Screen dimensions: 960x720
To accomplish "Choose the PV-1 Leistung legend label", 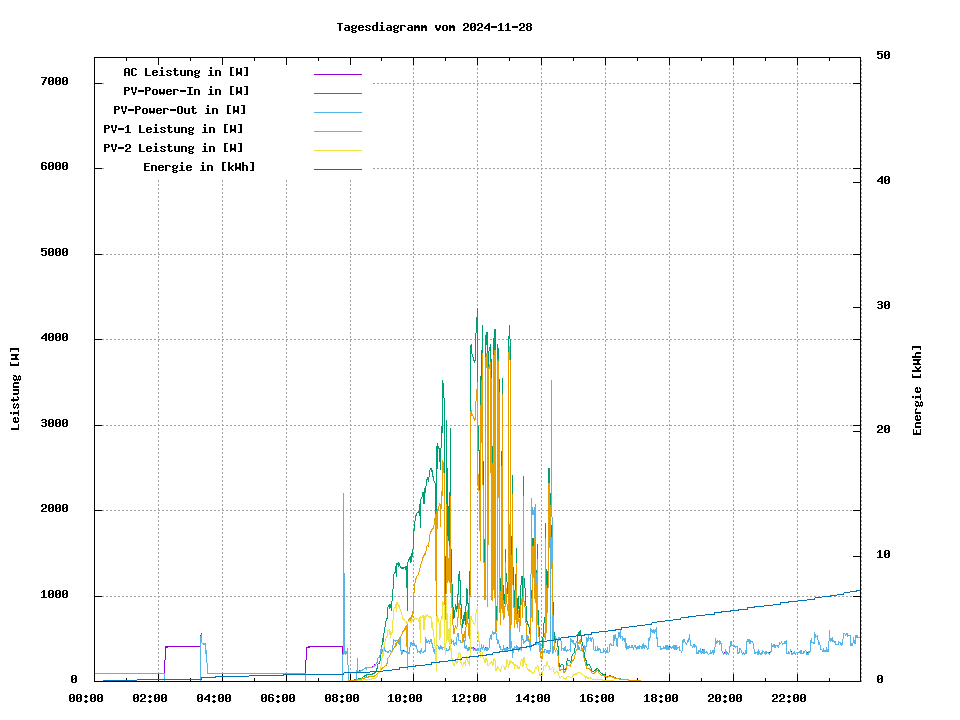I will coord(173,129).
